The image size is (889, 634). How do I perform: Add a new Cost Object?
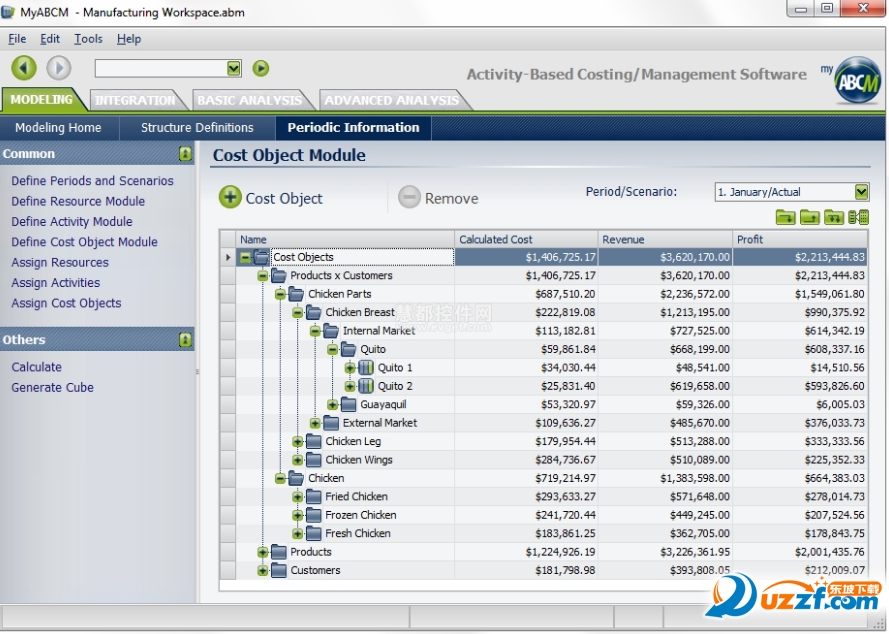tap(270, 198)
